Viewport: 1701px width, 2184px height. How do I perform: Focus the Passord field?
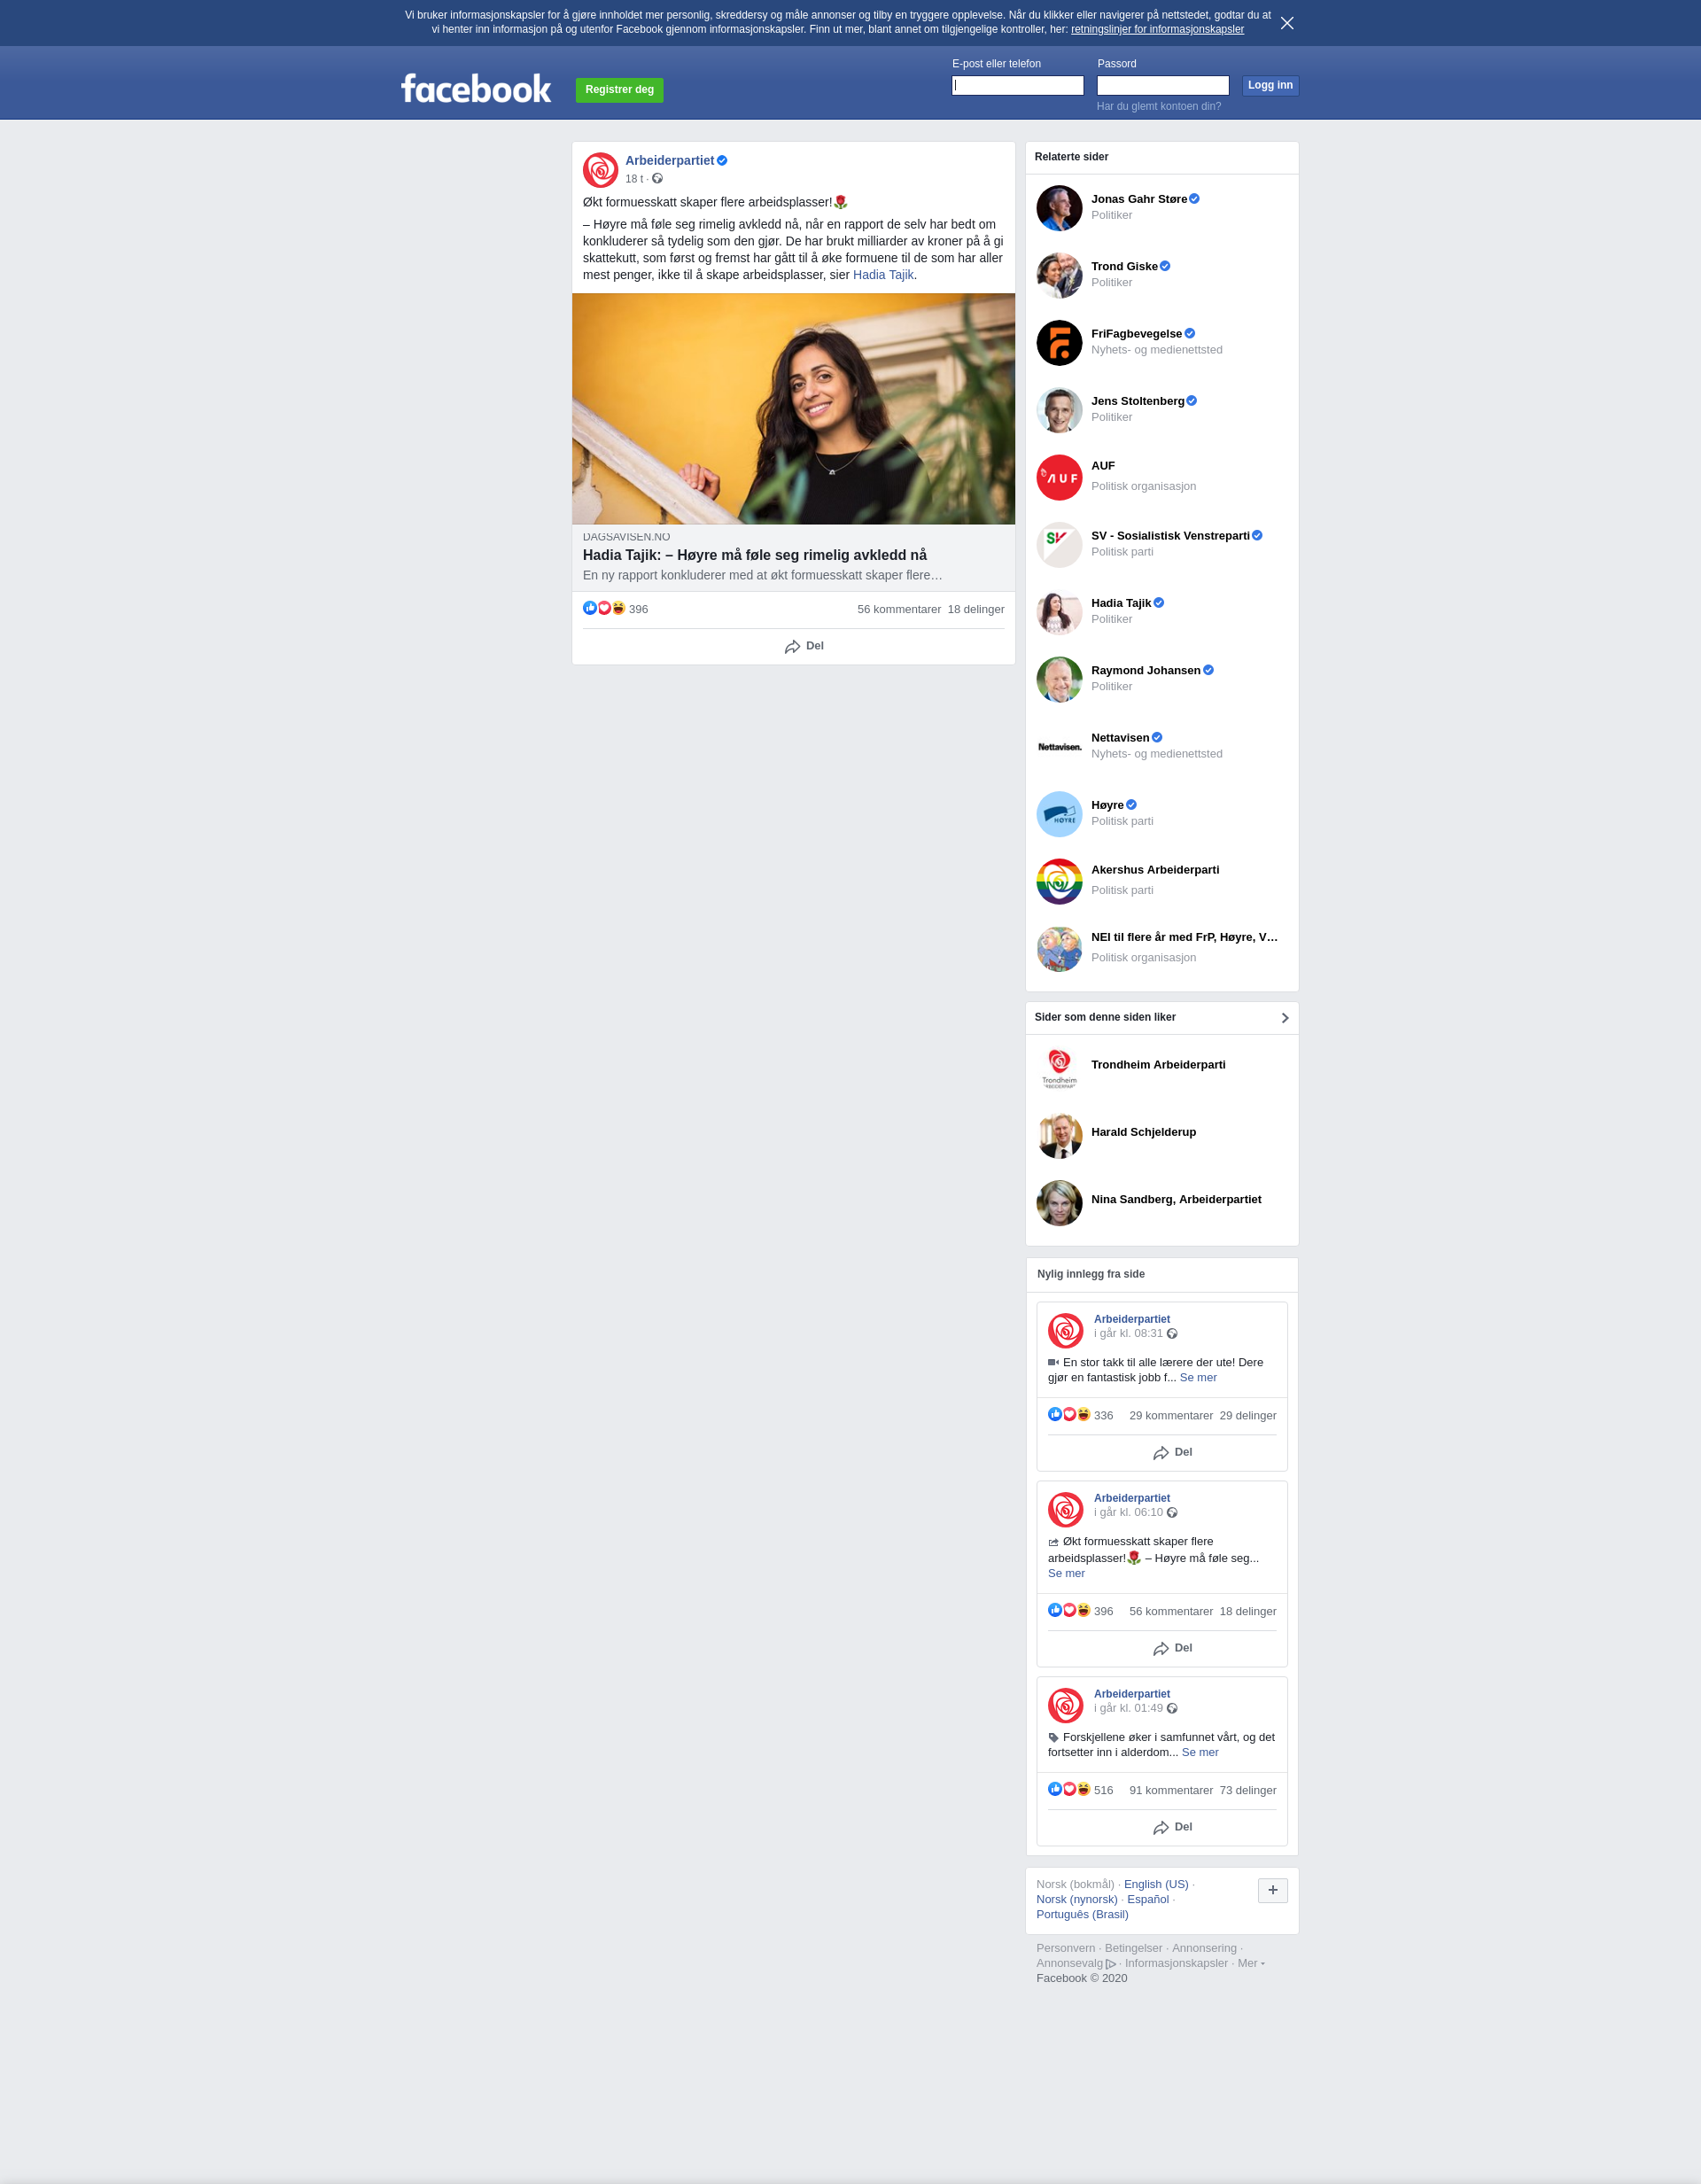click(1163, 86)
